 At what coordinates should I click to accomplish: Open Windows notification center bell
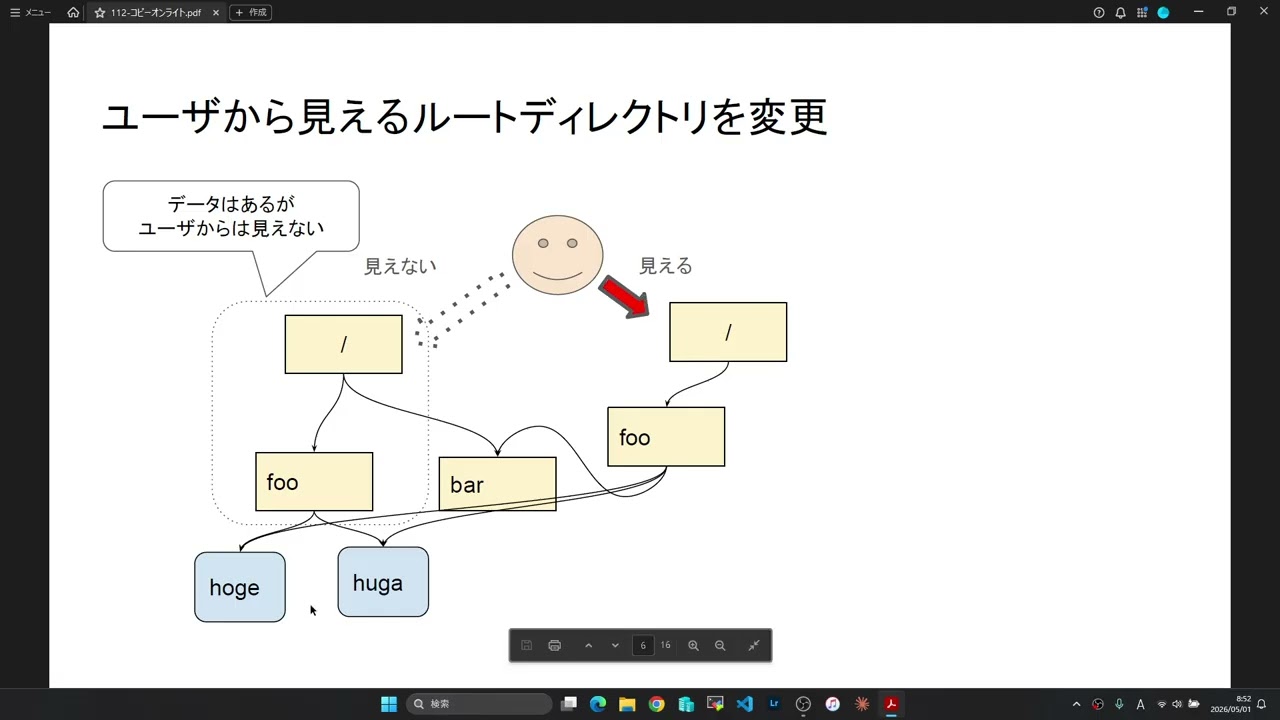click(x=1262, y=704)
